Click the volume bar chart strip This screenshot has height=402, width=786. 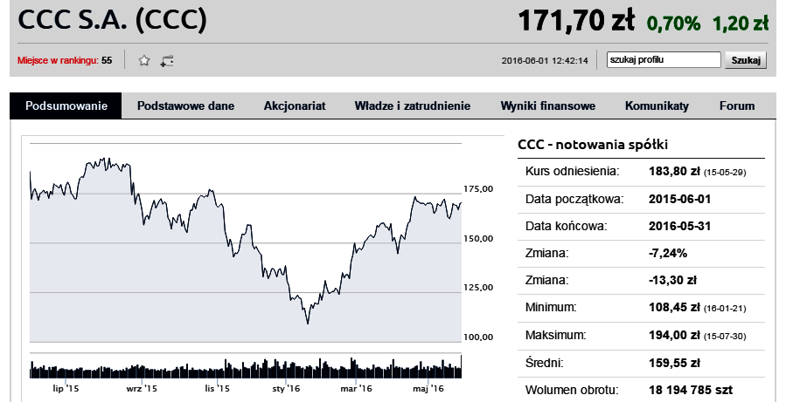[245, 368]
